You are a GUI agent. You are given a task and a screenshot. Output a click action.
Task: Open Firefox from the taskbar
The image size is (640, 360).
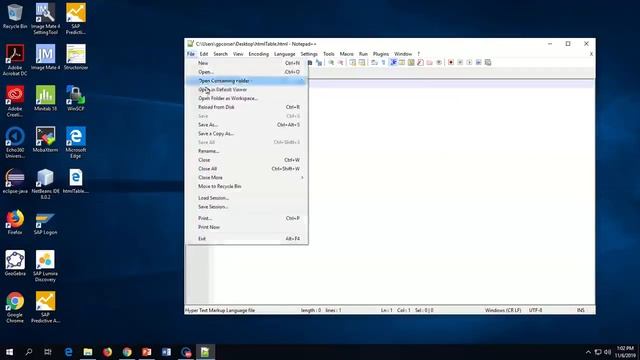107,352
